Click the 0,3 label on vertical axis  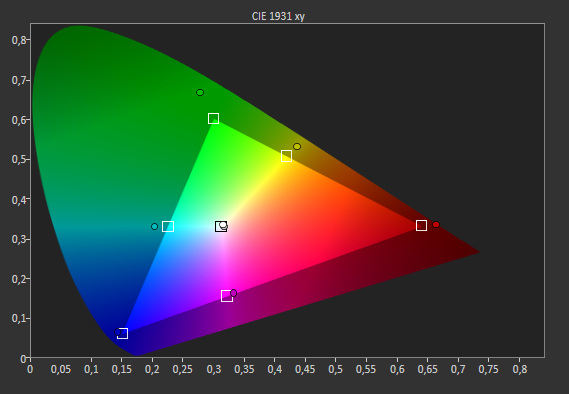coord(19,239)
